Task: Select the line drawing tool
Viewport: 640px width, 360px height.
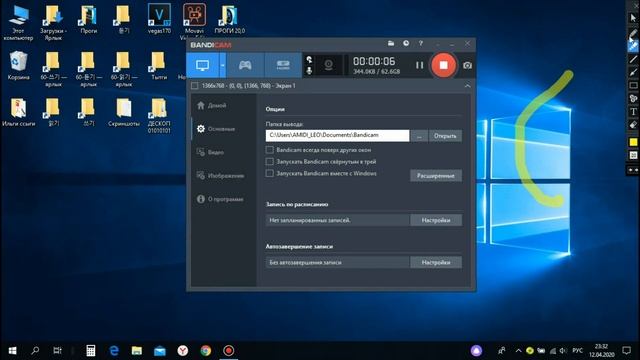Action: (x=633, y=60)
